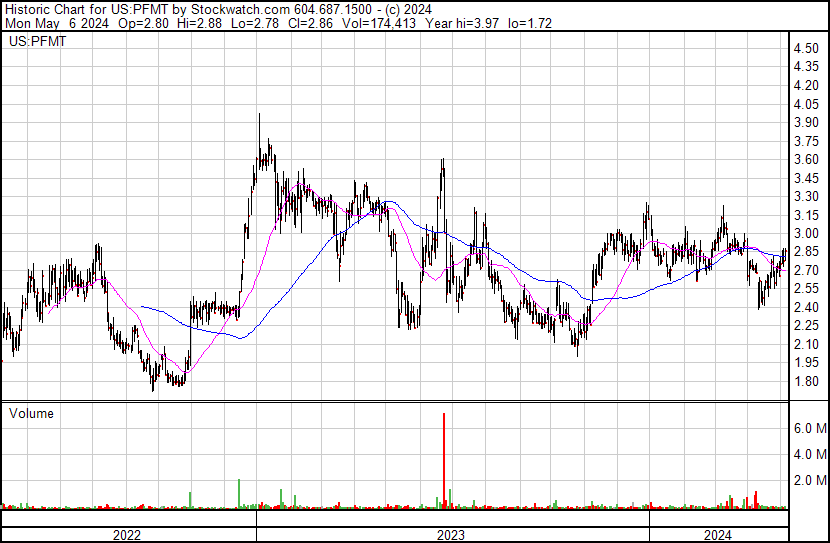Image resolution: width=830 pixels, height=543 pixels.
Task: Select the 2023 year label on timeline
Action: point(451,535)
